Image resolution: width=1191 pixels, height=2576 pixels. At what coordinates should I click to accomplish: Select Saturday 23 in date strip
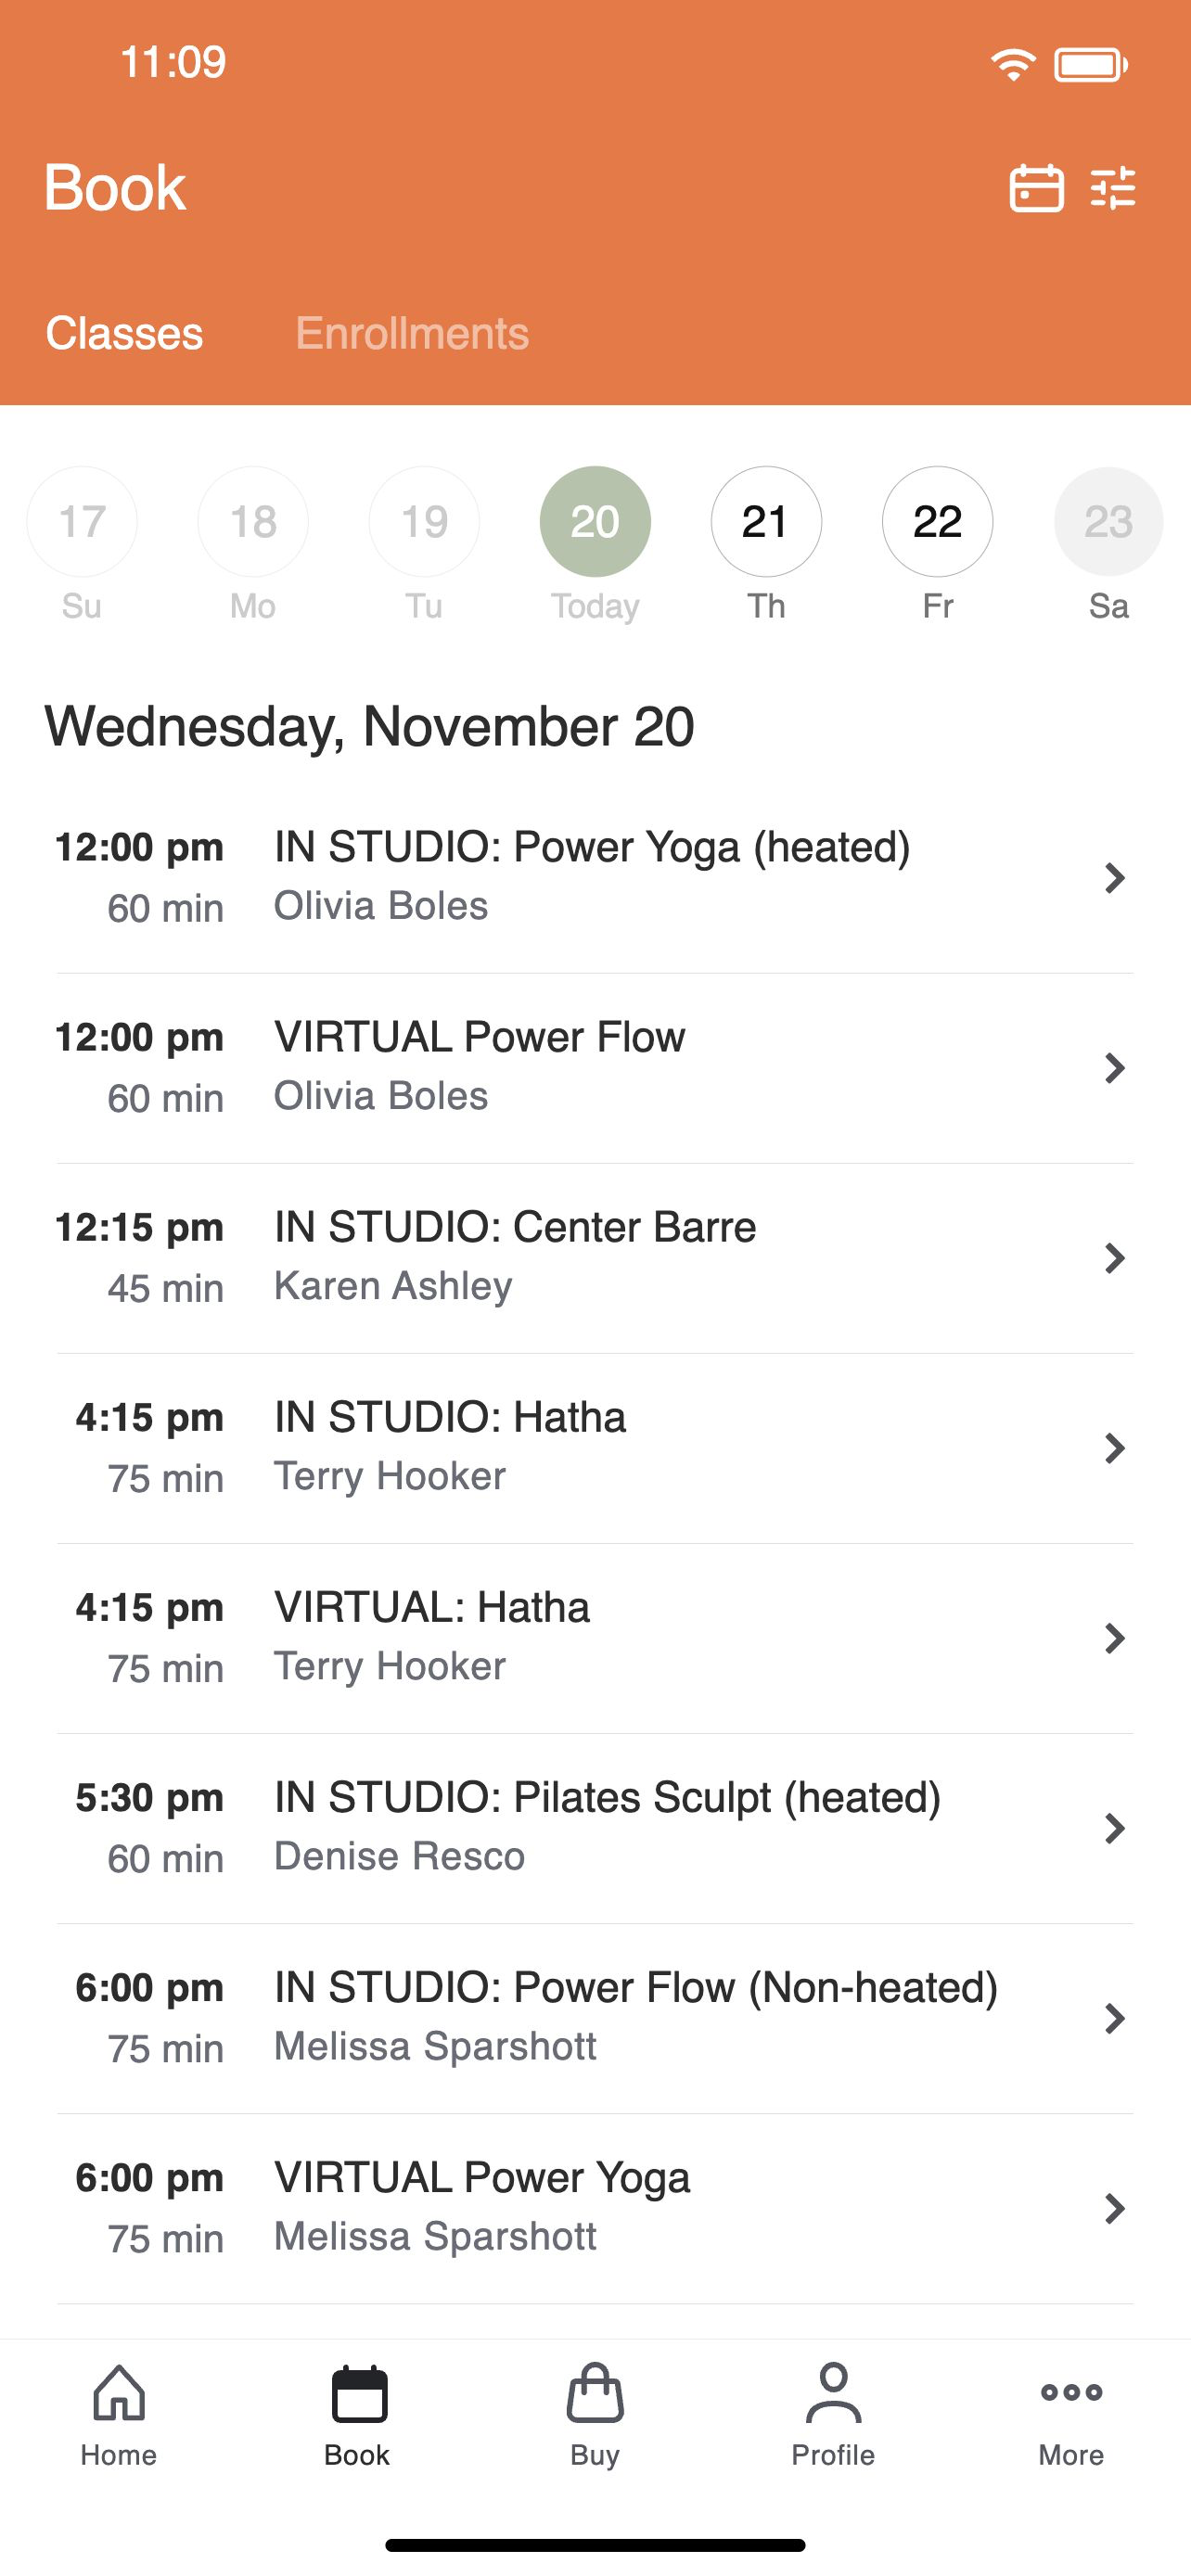tap(1108, 521)
